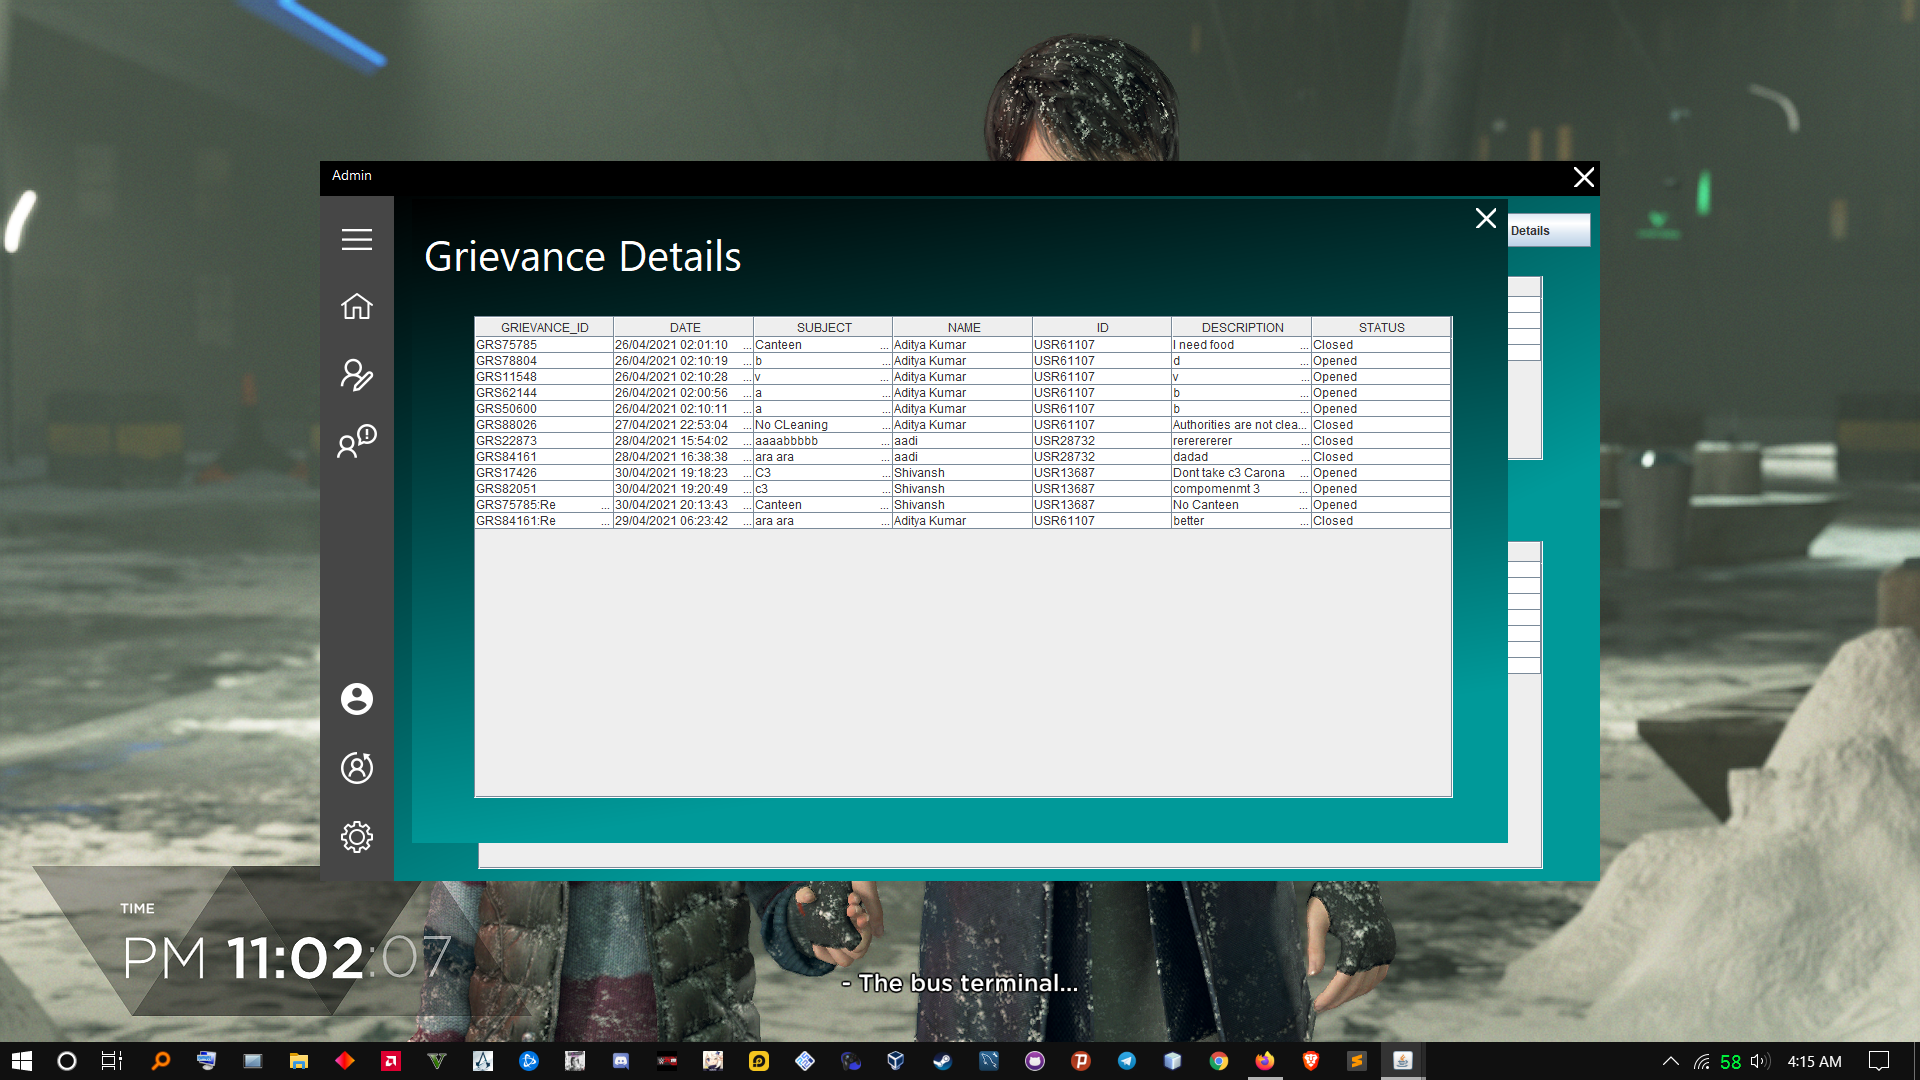Open Discord from the taskbar

pos(621,1061)
